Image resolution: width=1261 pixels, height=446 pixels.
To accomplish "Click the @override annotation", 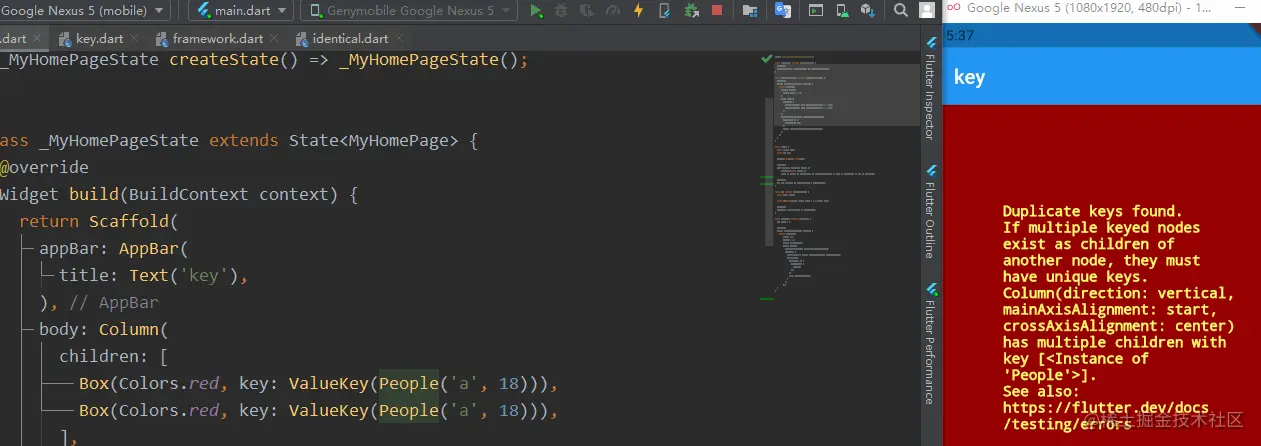I will click(45, 167).
